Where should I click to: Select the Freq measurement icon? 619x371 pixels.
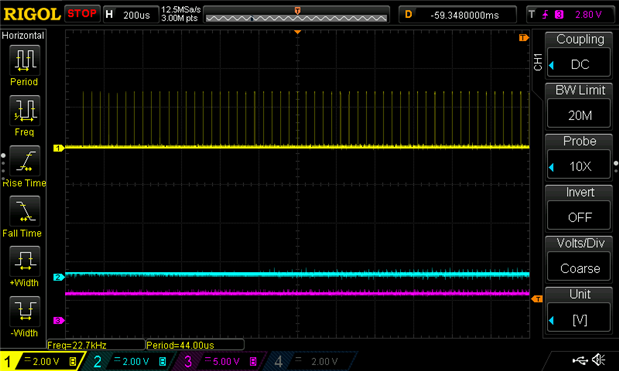[x=24, y=110]
